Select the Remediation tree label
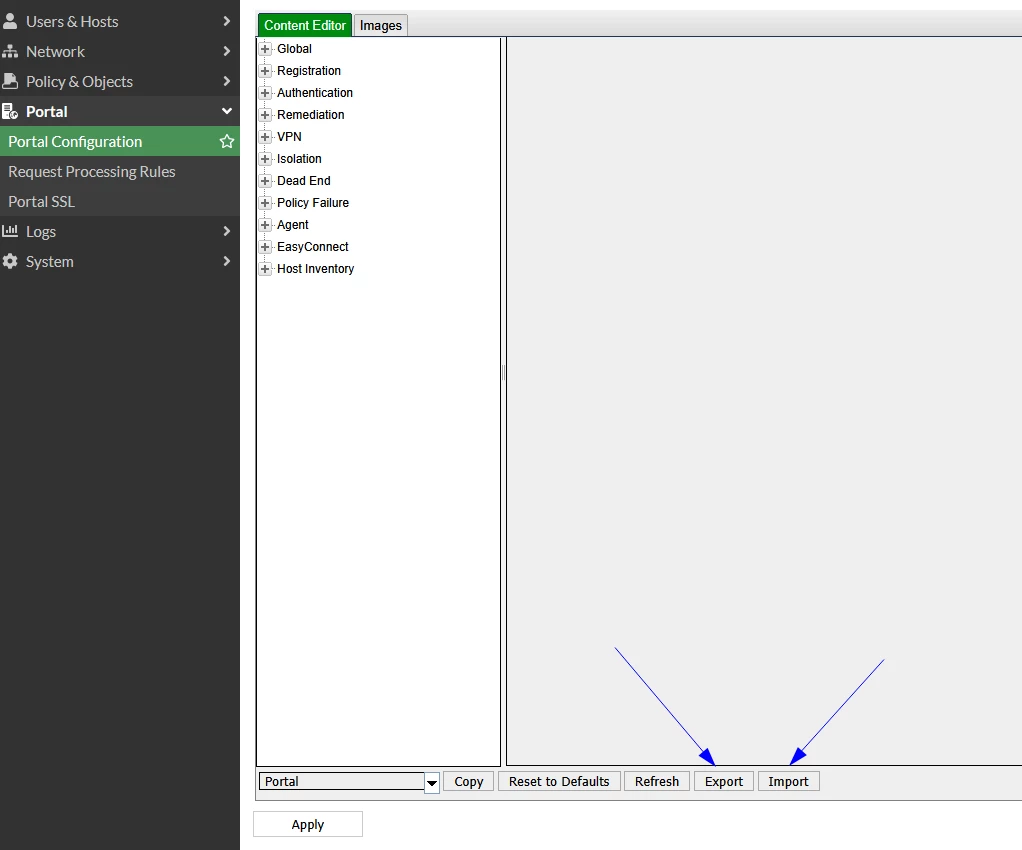This screenshot has height=850, width=1022. click(310, 115)
